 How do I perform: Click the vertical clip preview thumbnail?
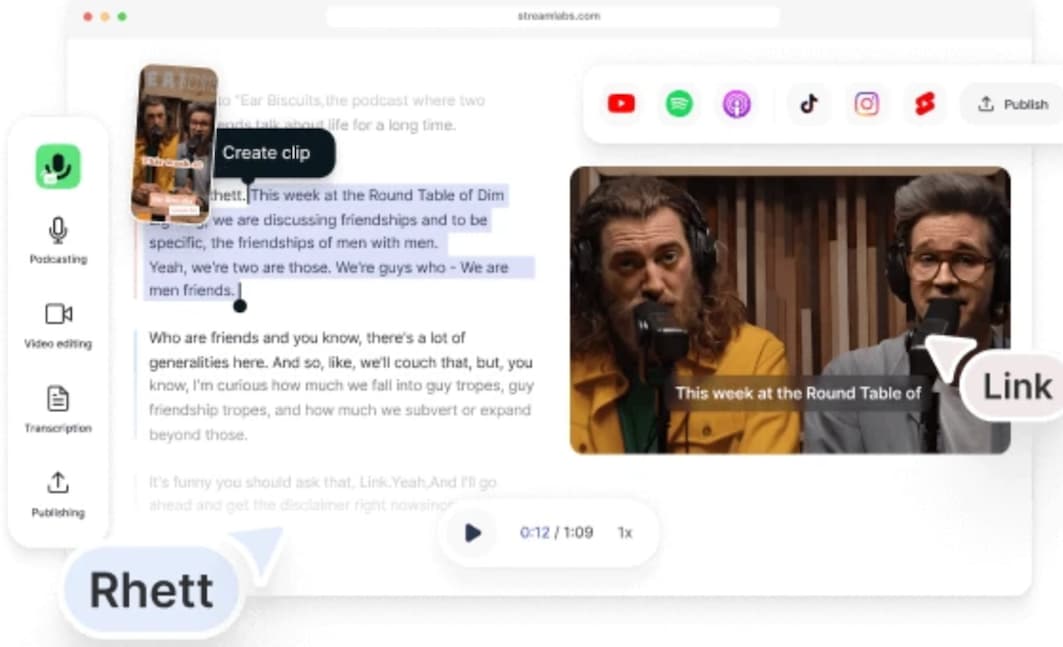click(x=175, y=140)
